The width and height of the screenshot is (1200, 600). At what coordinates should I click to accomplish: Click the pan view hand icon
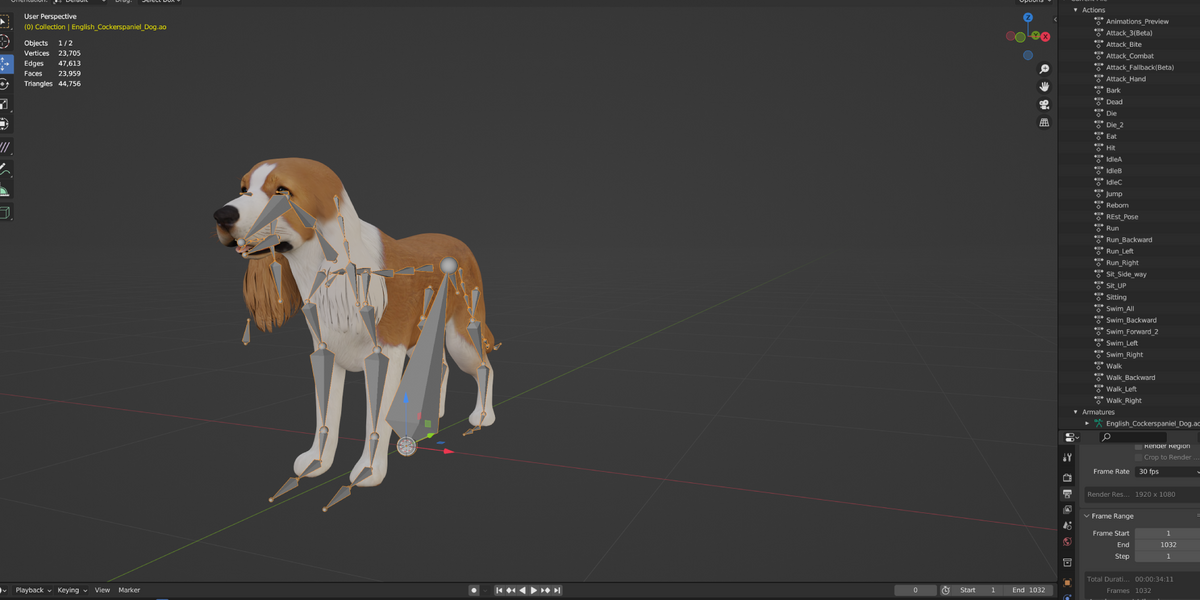(1044, 87)
